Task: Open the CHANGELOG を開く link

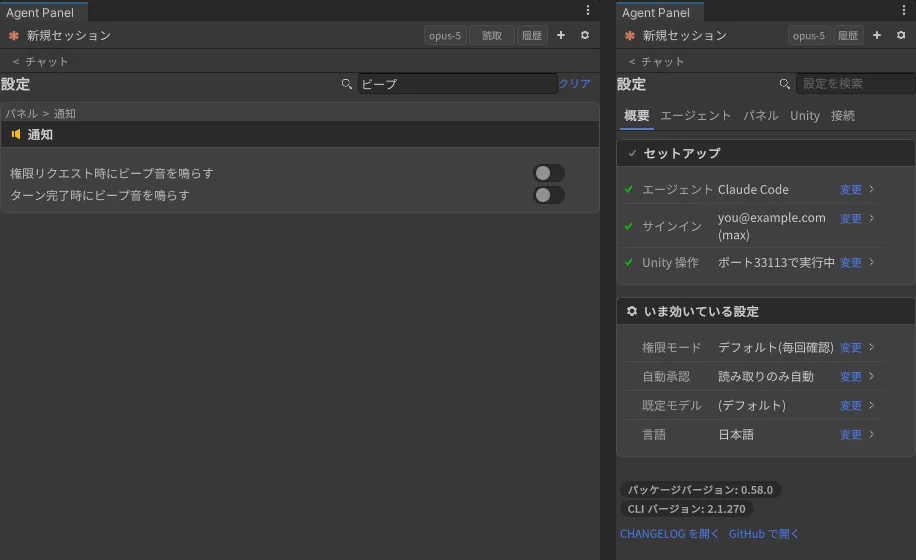Action: point(669,534)
